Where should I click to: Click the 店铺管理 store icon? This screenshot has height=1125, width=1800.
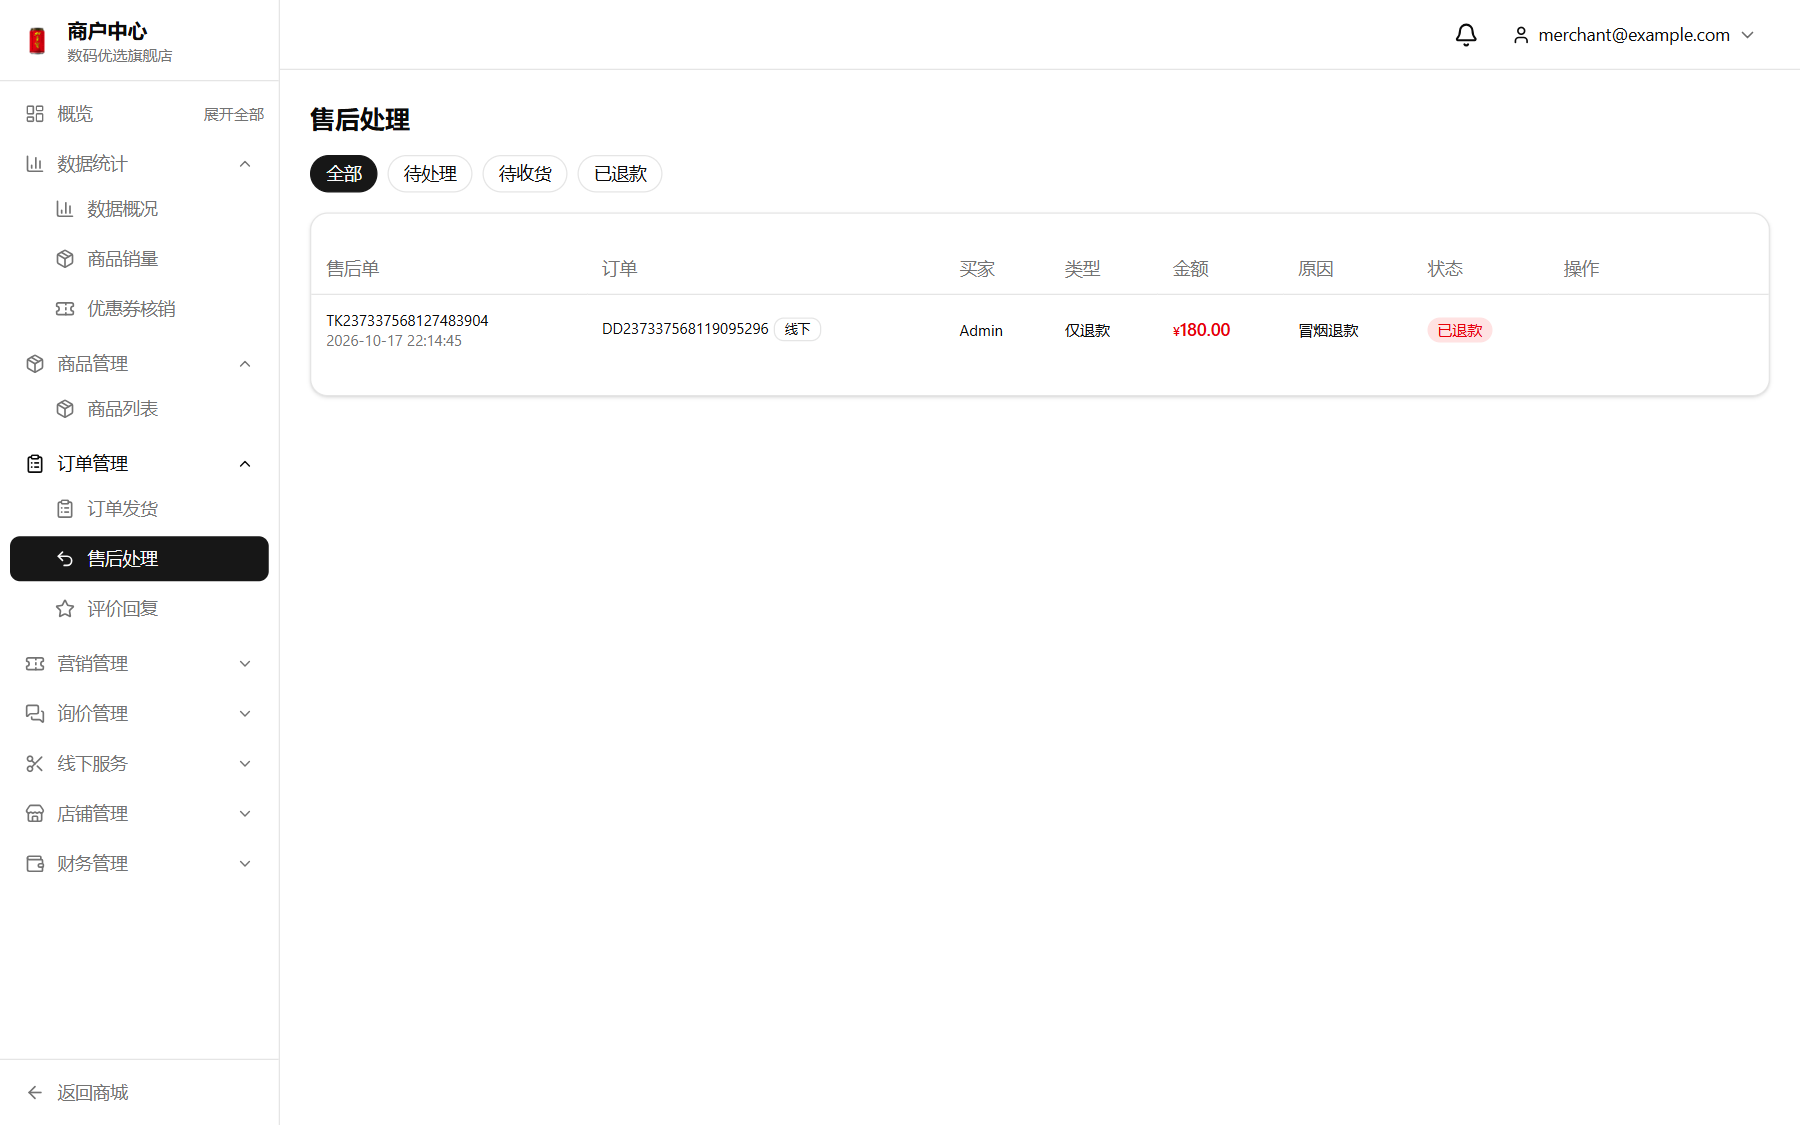[35, 814]
